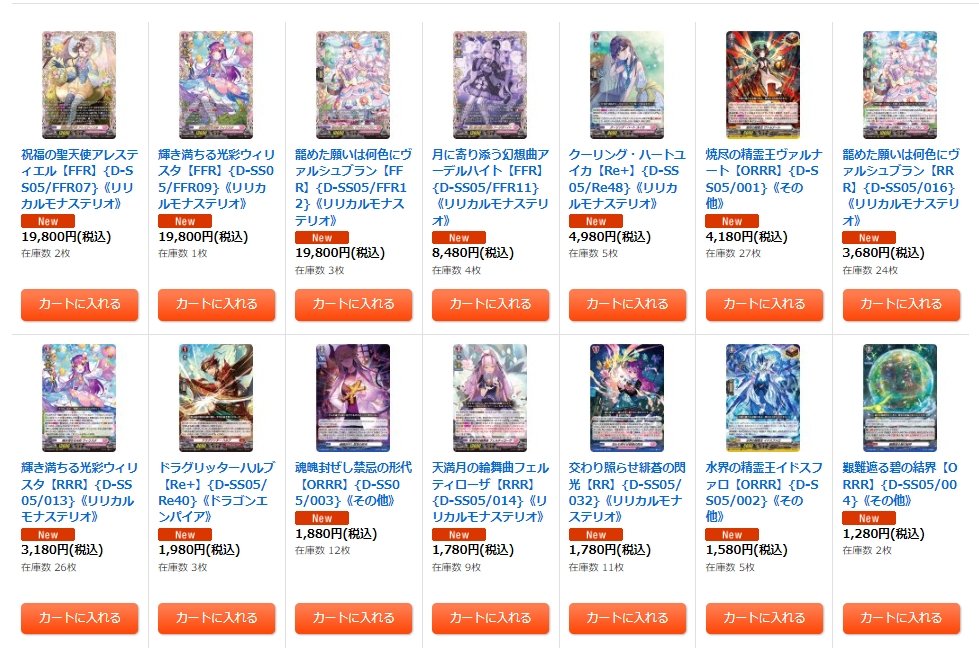Open 水界の精霊王イドスファロ product title link
Image resolution: width=979 pixels, height=648 pixels.
point(764,492)
